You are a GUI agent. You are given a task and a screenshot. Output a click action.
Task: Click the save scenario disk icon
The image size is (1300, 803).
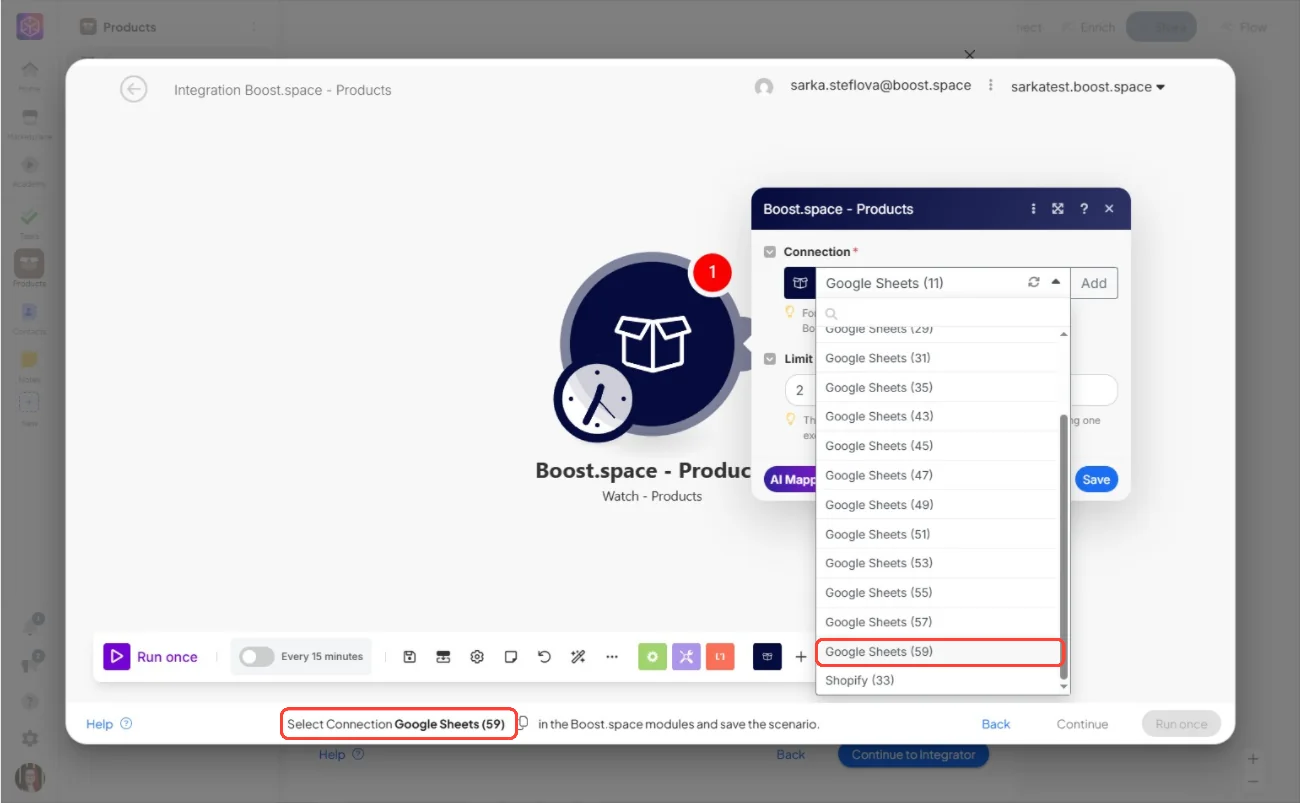click(409, 657)
